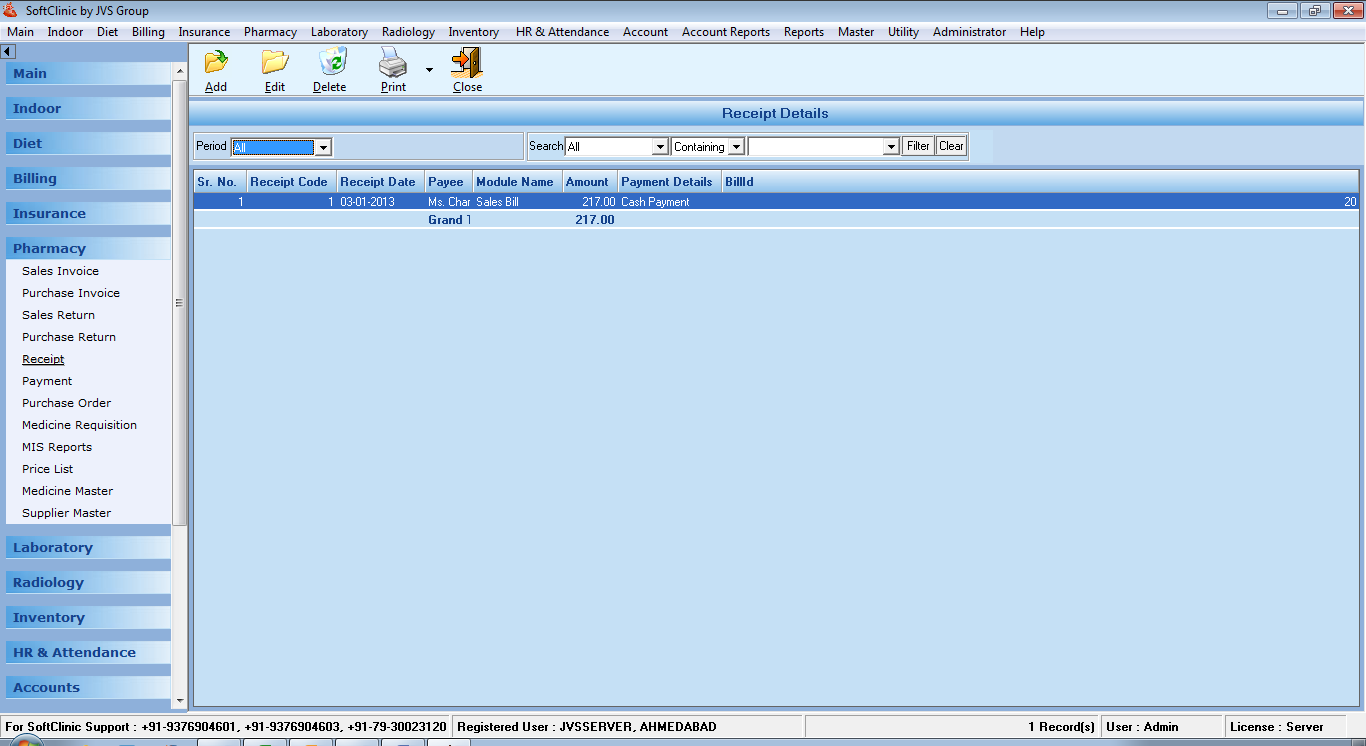The height and width of the screenshot is (746, 1366).
Task: Expand the Laboratory sidebar section
Action: (x=53, y=547)
